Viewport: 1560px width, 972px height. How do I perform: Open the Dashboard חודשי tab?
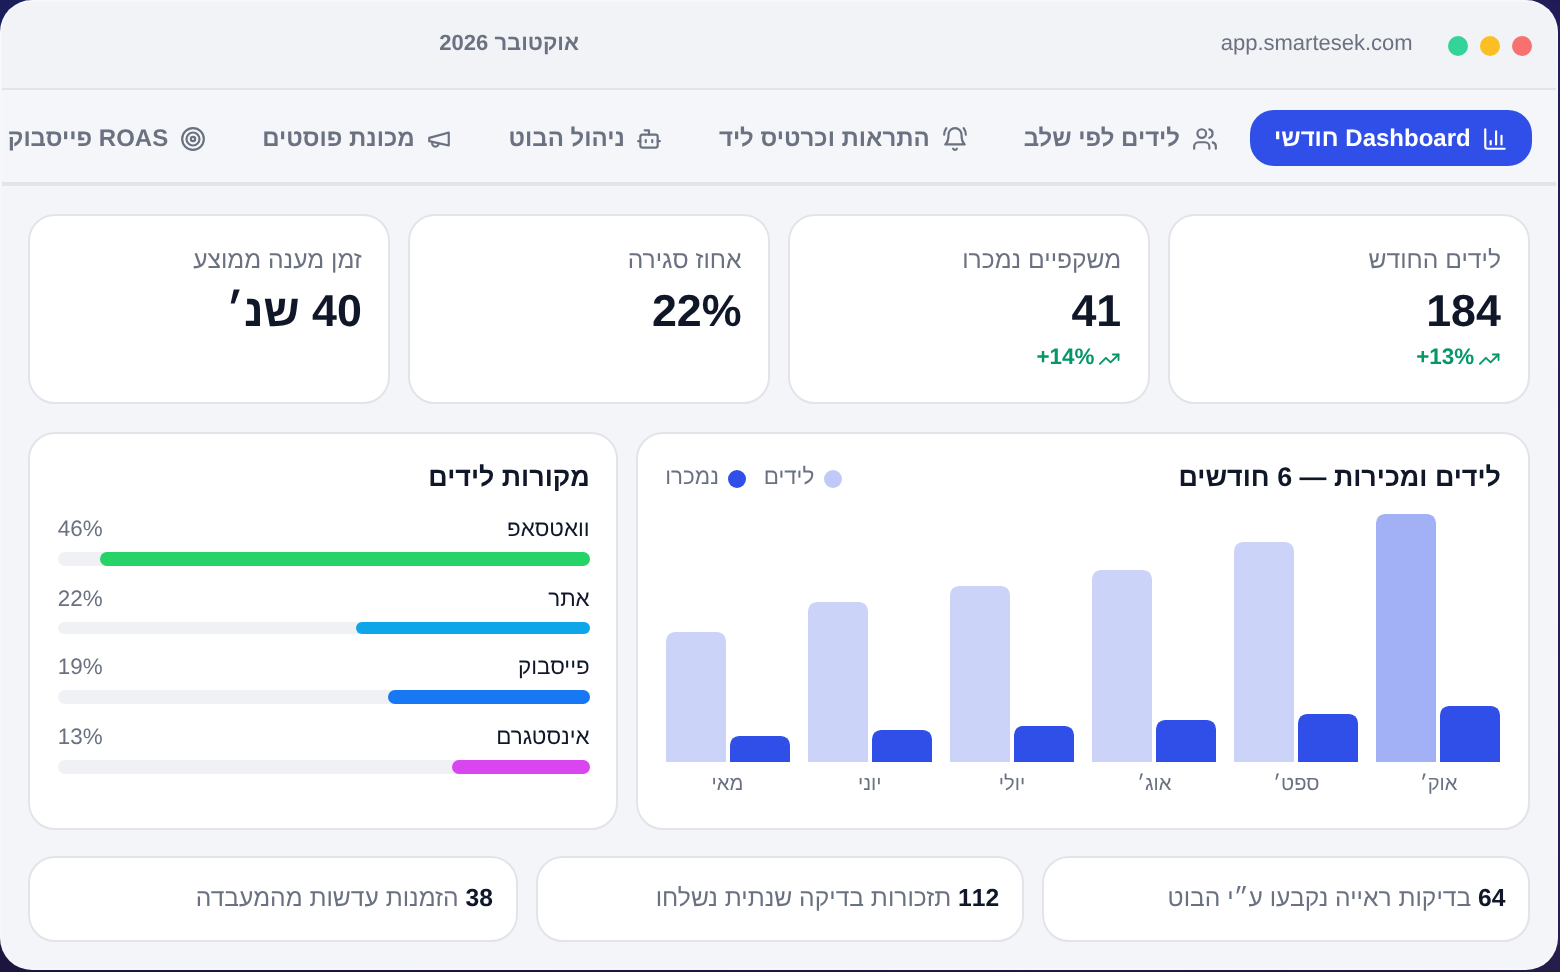[1390, 138]
